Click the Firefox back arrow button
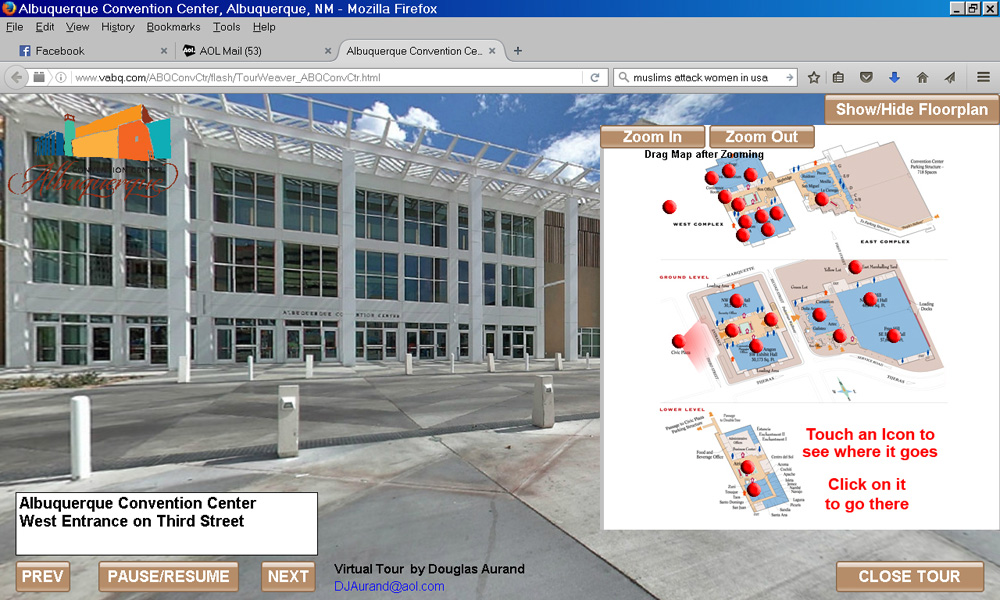The width and height of the screenshot is (1000, 600). [x=16, y=77]
